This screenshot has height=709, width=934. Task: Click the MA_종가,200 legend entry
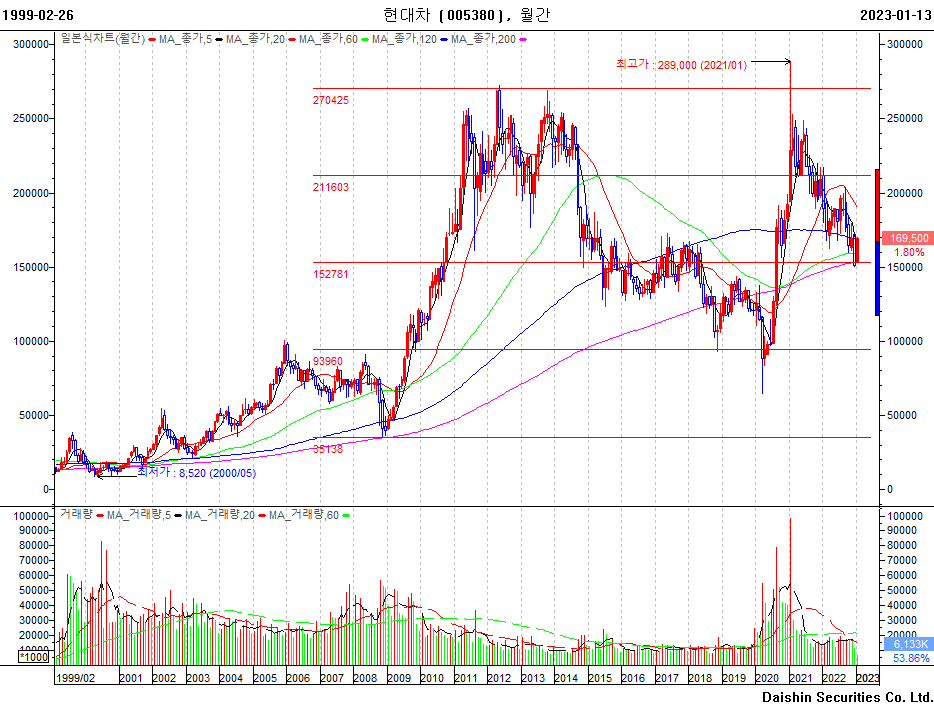[483, 39]
